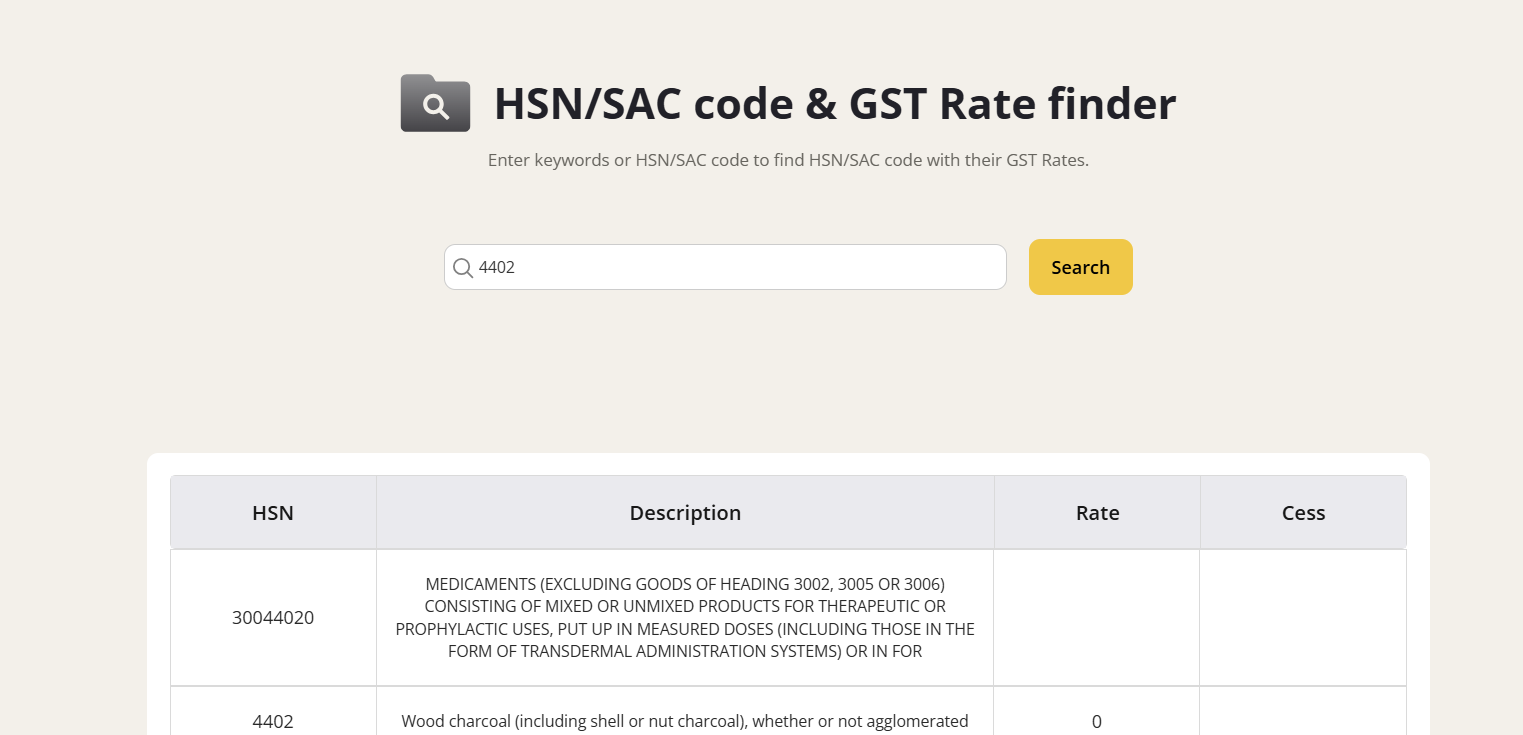Screen dimensions: 1523x735
Task: Click the Rate value 0 for 4402
Action: tap(1097, 721)
